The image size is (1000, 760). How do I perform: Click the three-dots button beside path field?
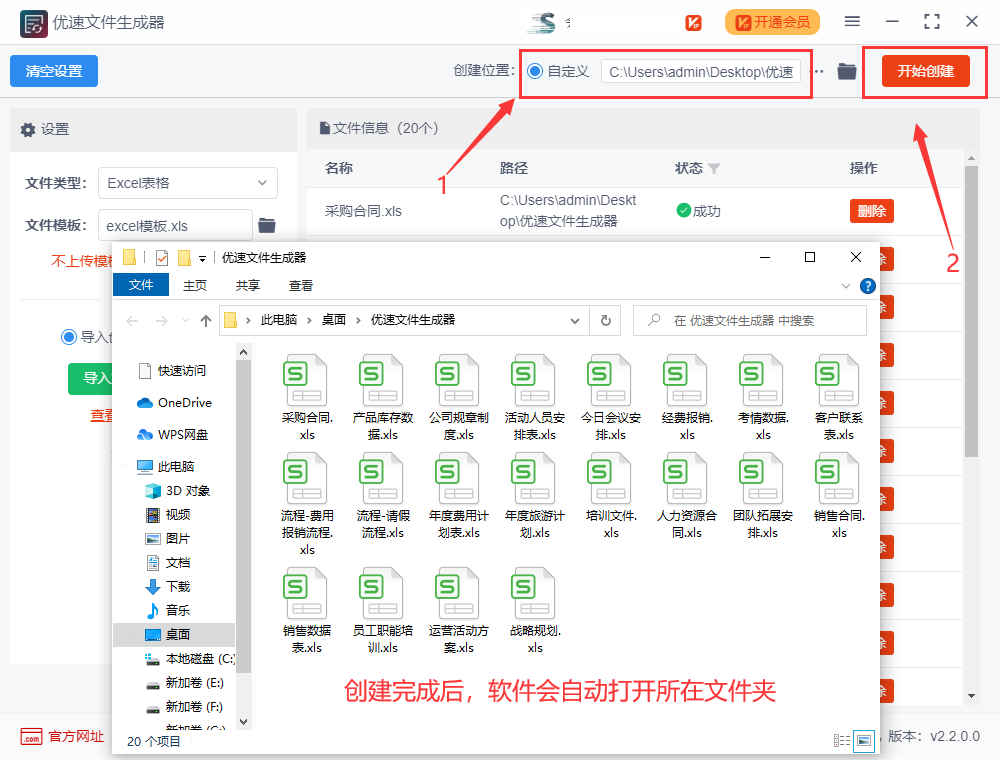pos(817,71)
